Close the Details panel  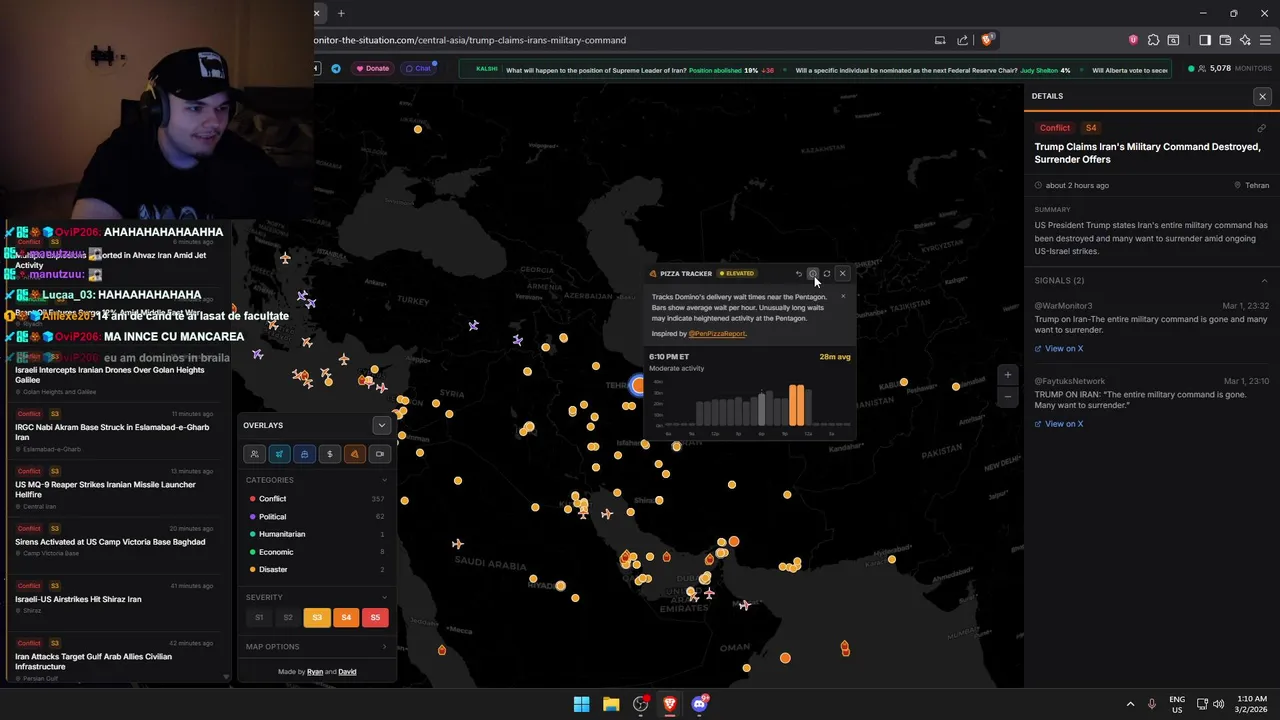(1262, 96)
